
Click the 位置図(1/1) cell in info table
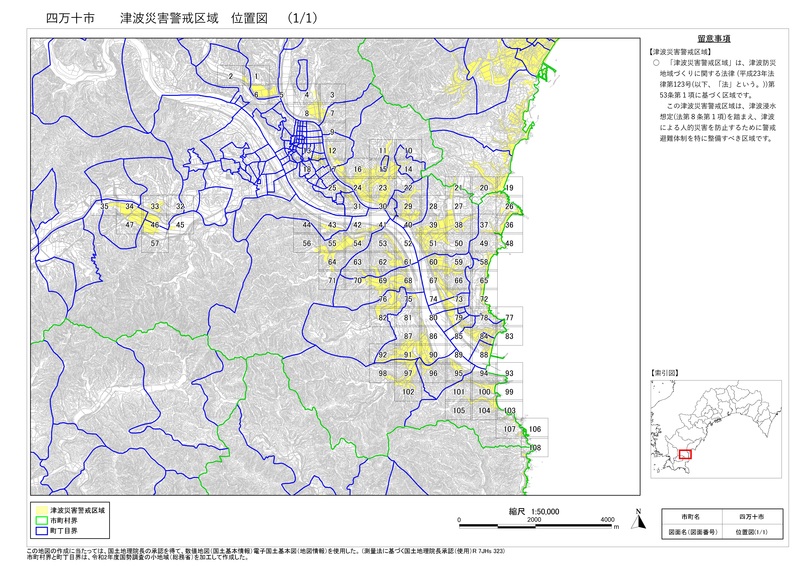coord(751,531)
